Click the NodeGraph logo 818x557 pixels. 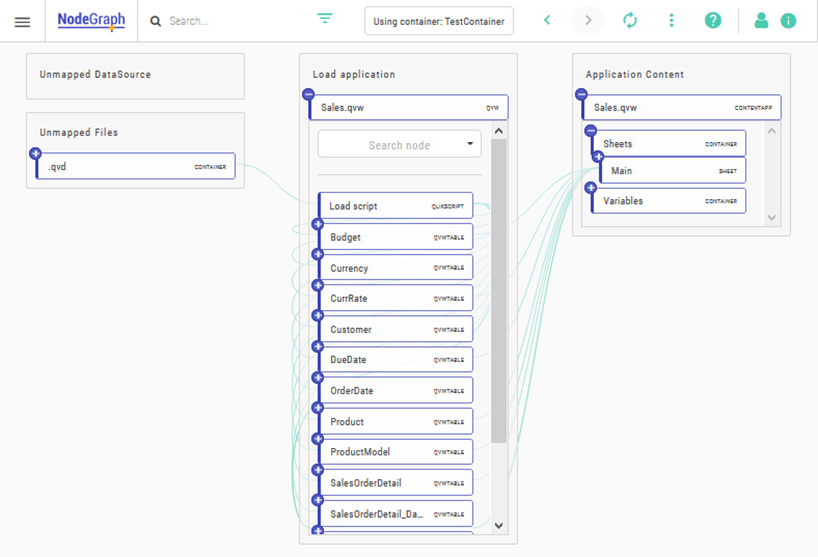(91, 20)
